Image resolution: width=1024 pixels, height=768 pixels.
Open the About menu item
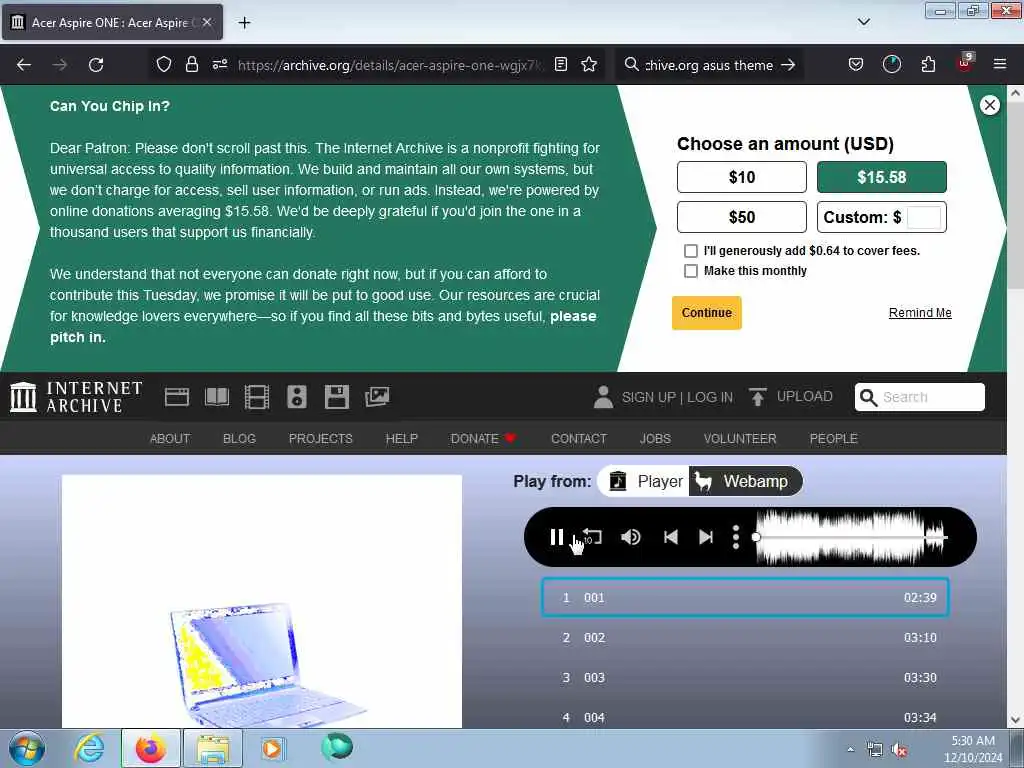pyautogui.click(x=170, y=439)
